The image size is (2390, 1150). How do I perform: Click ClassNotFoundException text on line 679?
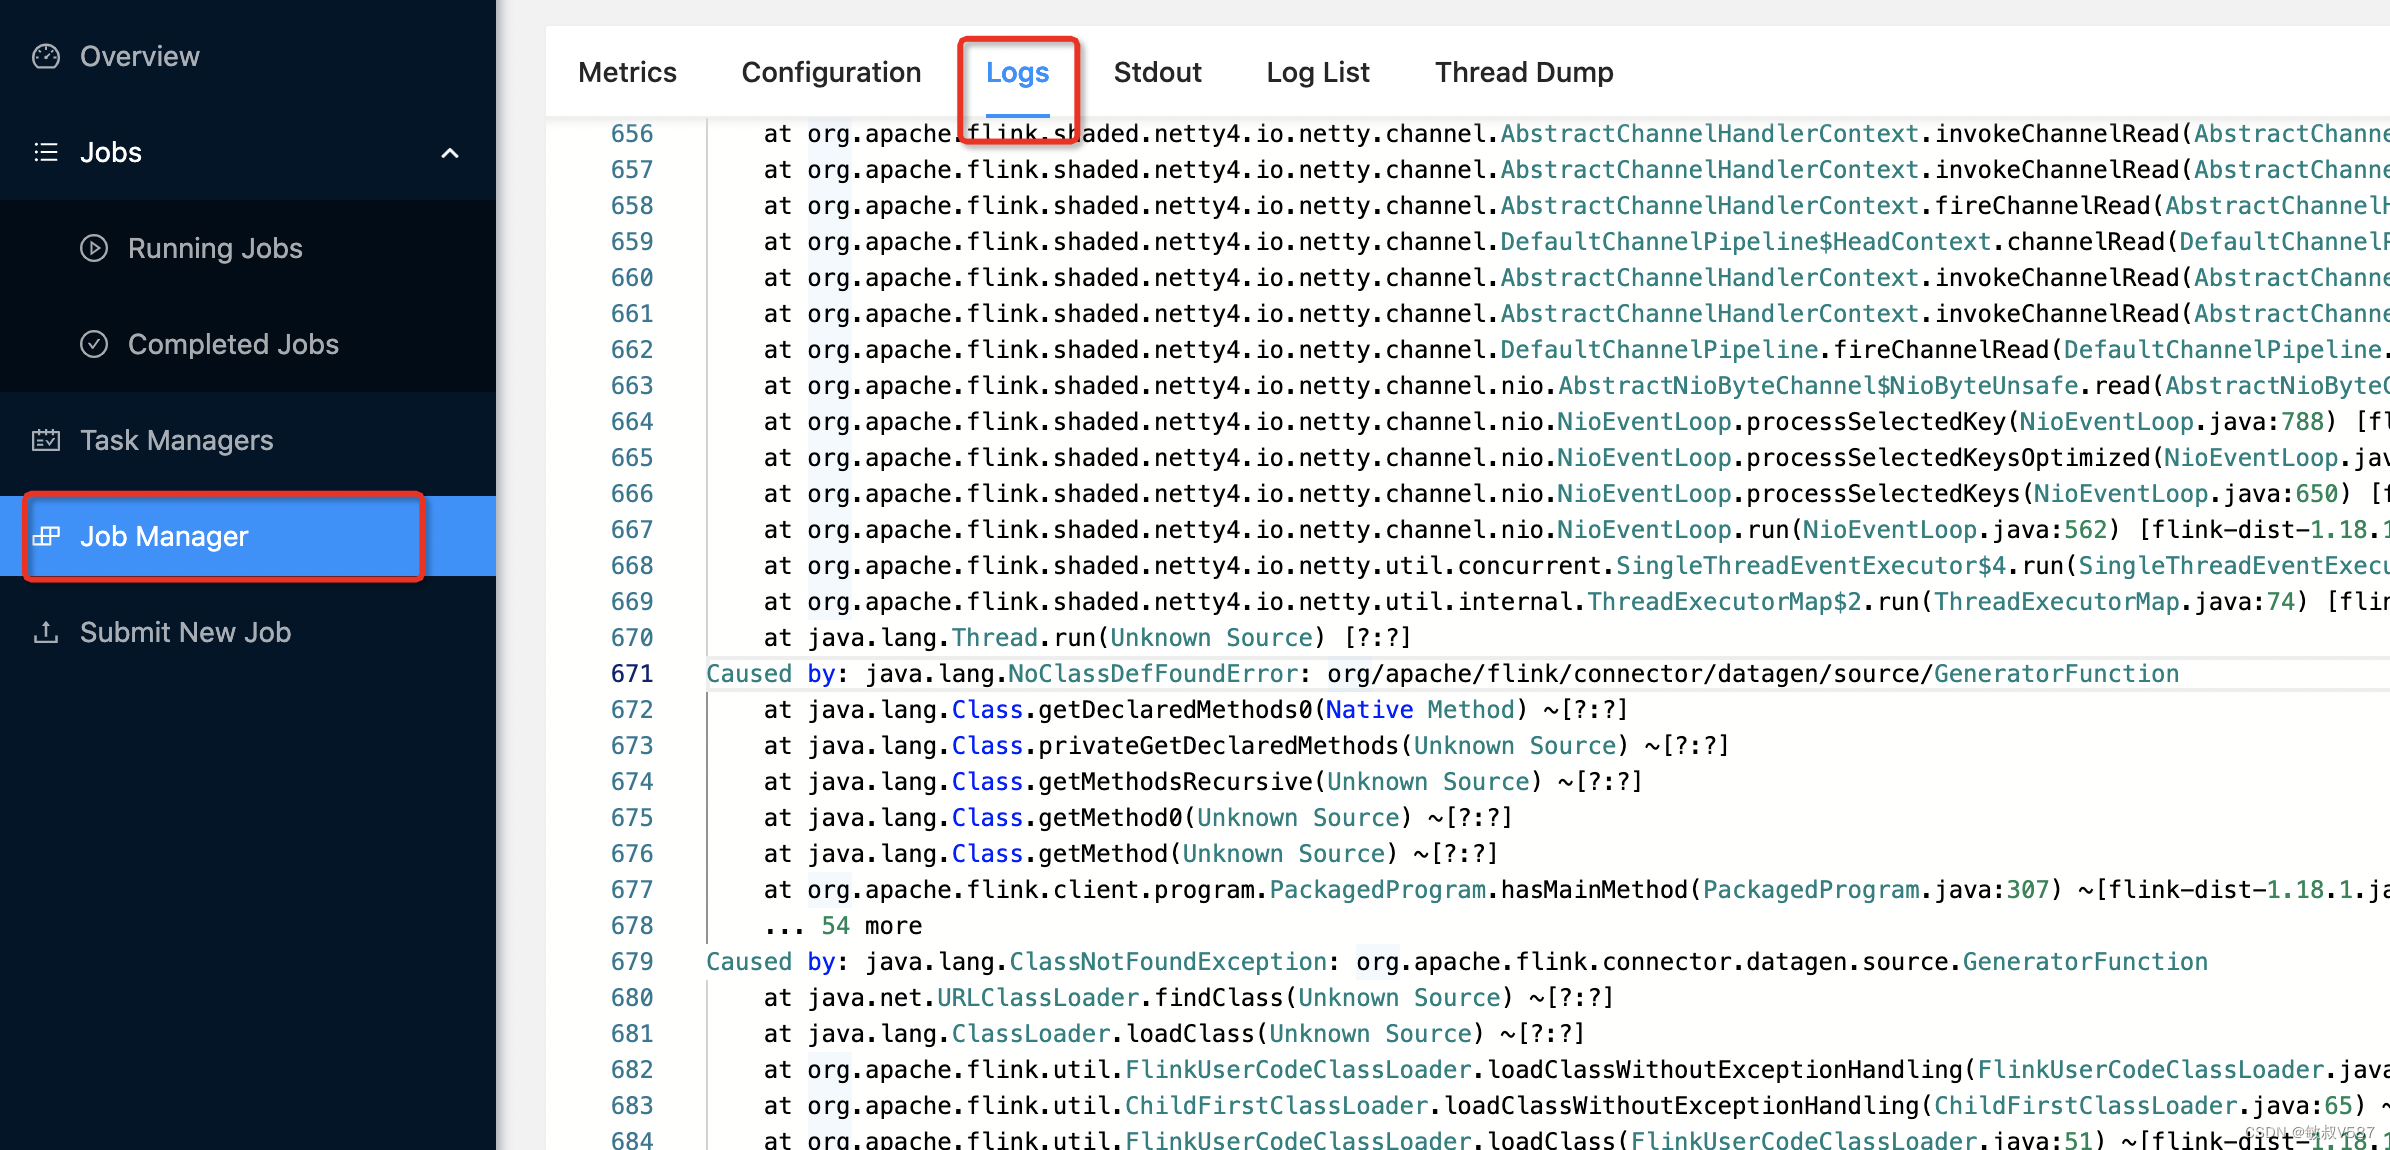[x=1168, y=962]
